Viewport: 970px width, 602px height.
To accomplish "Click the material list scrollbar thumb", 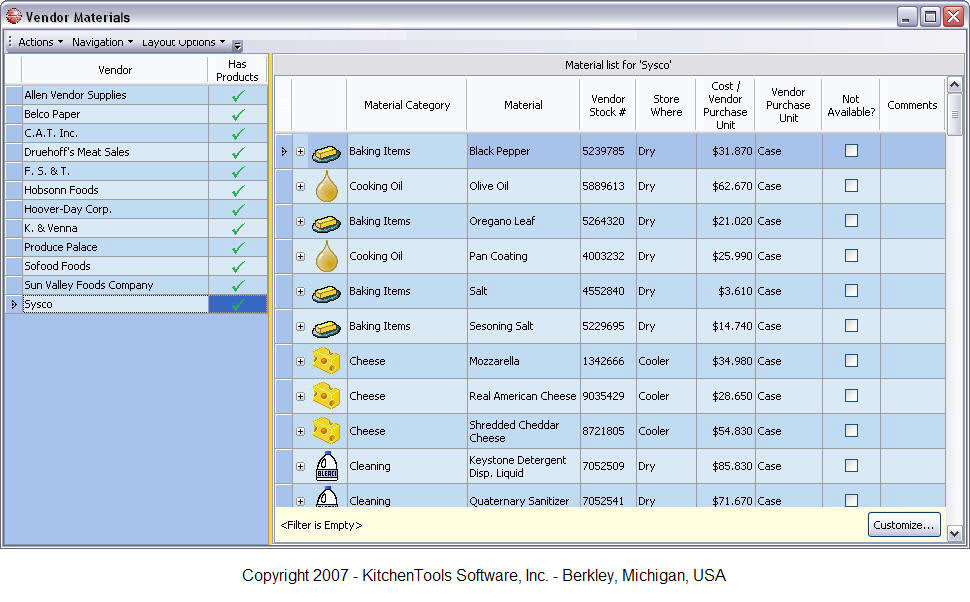I will coord(955,114).
